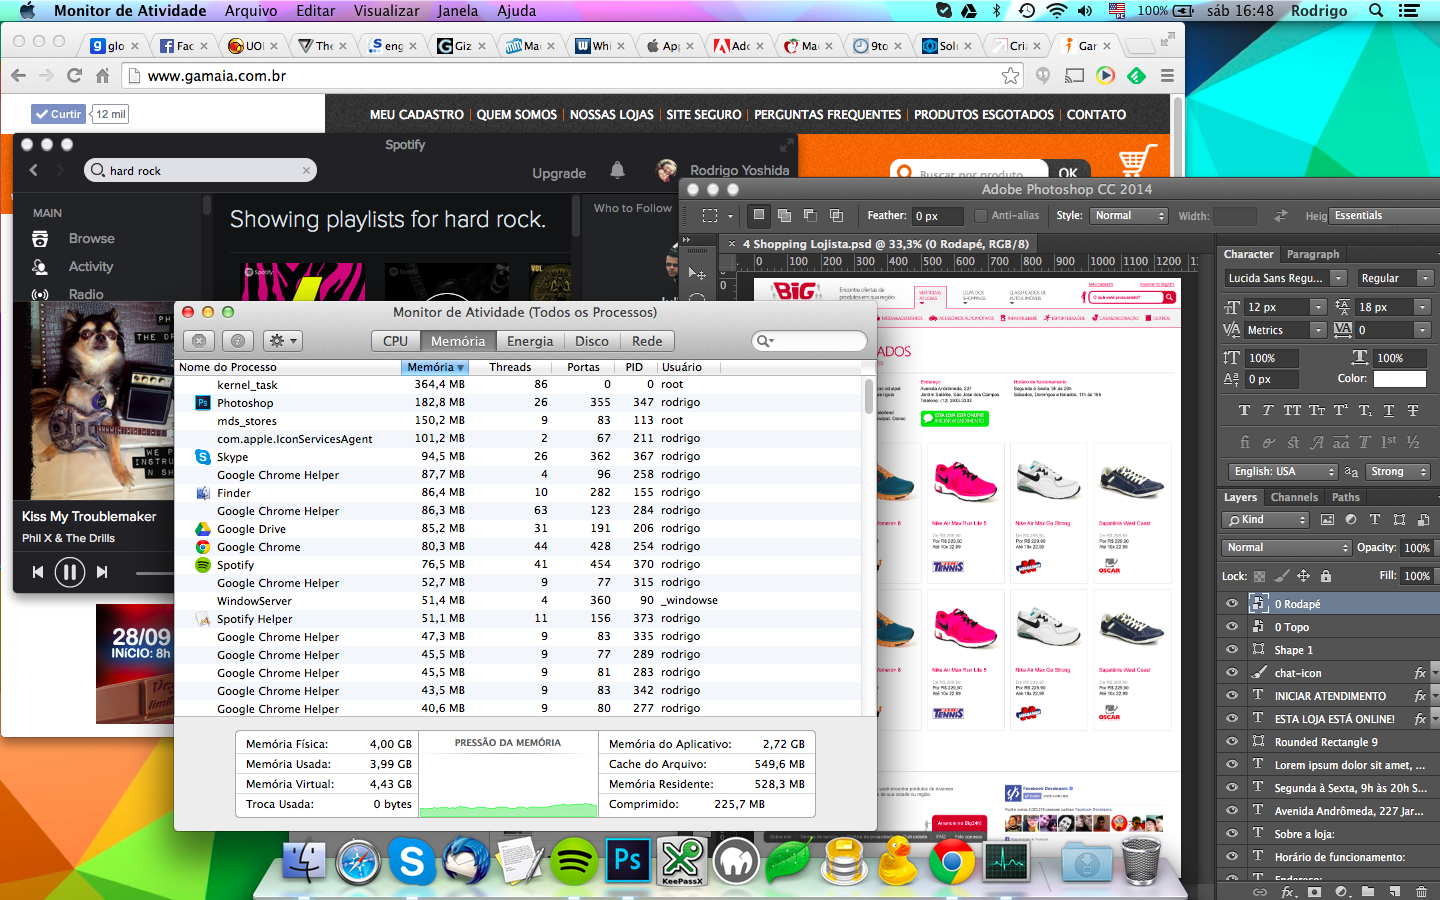Click Upgrade in Spotify
This screenshot has height=900, width=1440.
tap(559, 173)
